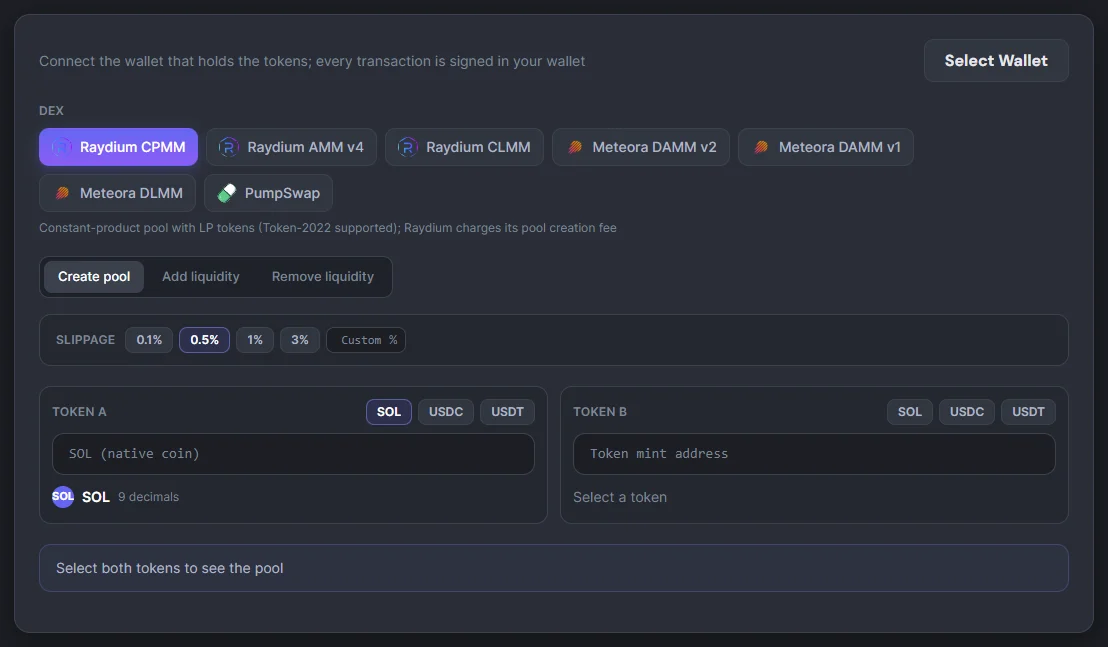This screenshot has height=647, width=1108.
Task: Pick USDT for Token B
Action: [1028, 412]
